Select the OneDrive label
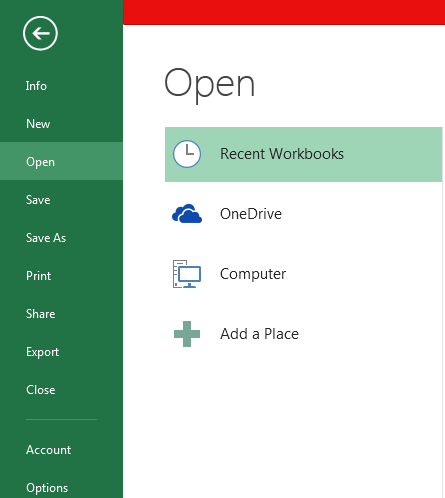 pyautogui.click(x=251, y=214)
